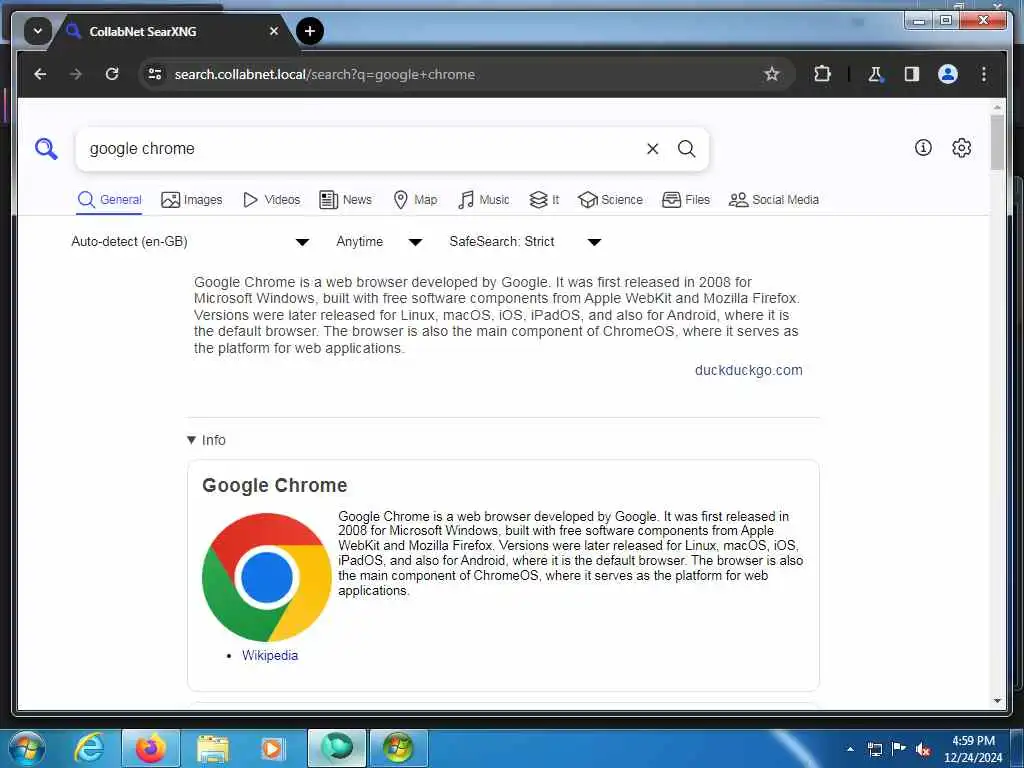Open the Wikipedia link
Viewport: 1024px width, 768px height.
click(270, 655)
